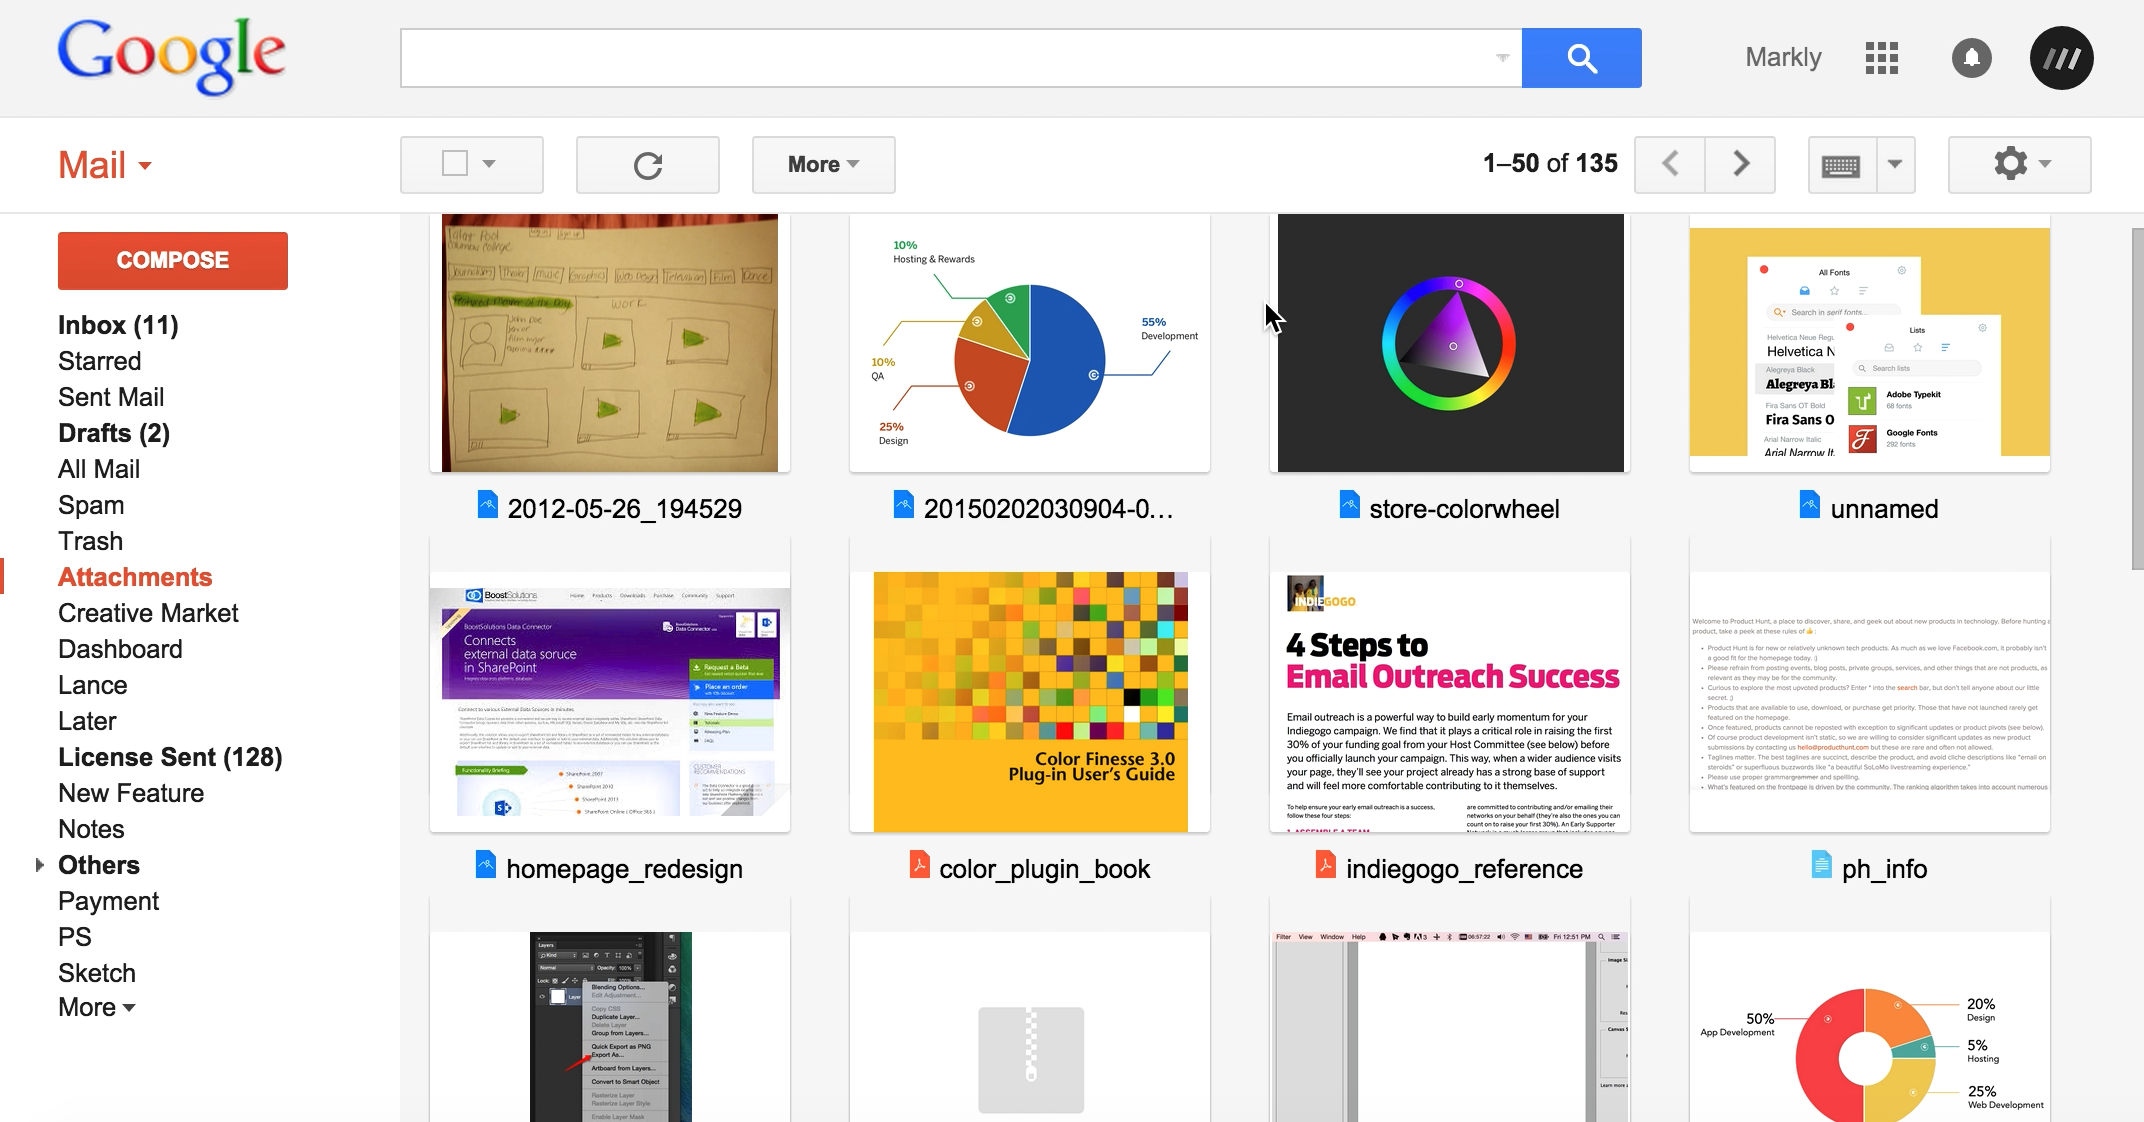Select the License Sent label
This screenshot has height=1122, width=2144.
coord(170,757)
